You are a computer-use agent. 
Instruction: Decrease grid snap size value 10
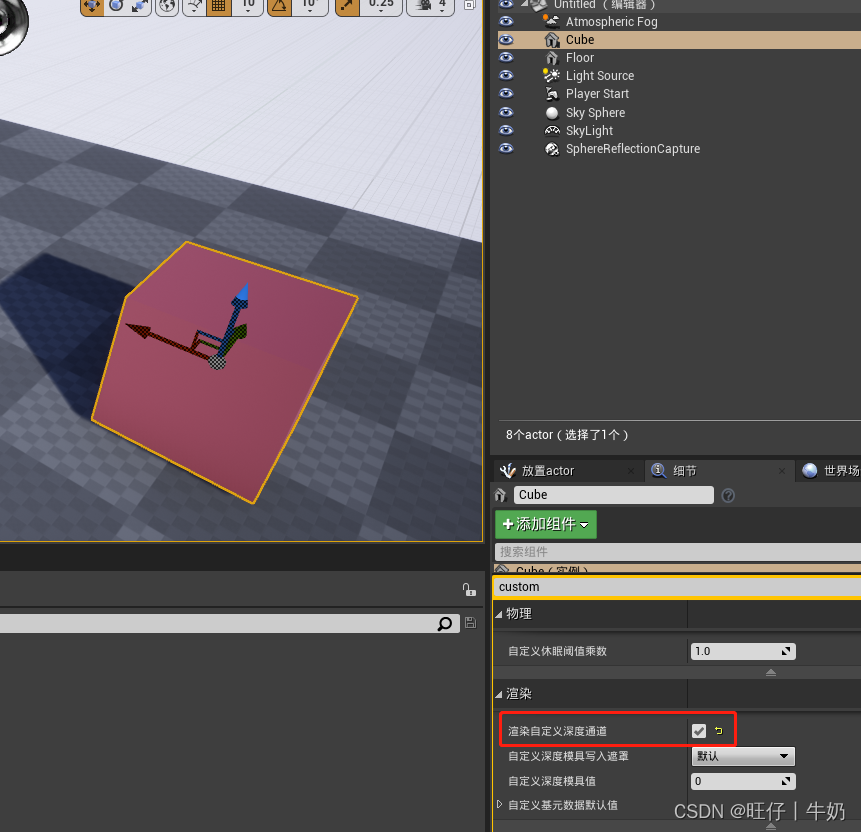248,10
